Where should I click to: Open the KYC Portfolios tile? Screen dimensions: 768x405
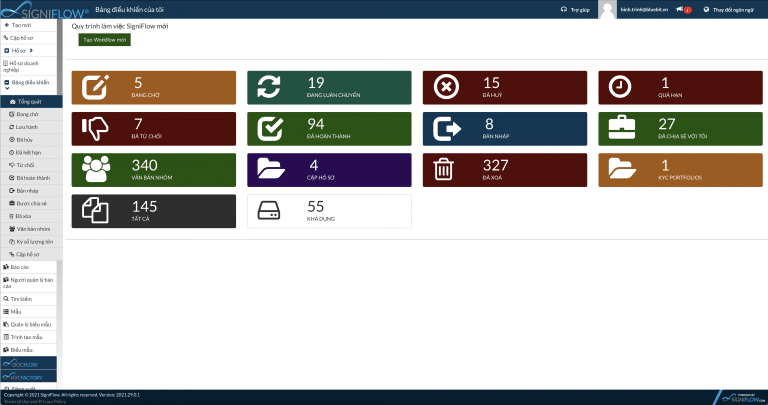[684, 169]
